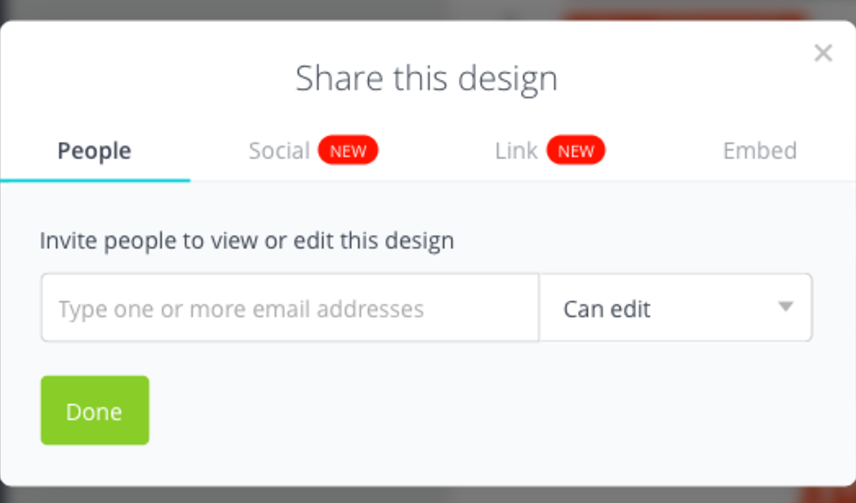Image resolution: width=856 pixels, height=503 pixels.
Task: Open the Social sharing tab
Action: click(280, 151)
